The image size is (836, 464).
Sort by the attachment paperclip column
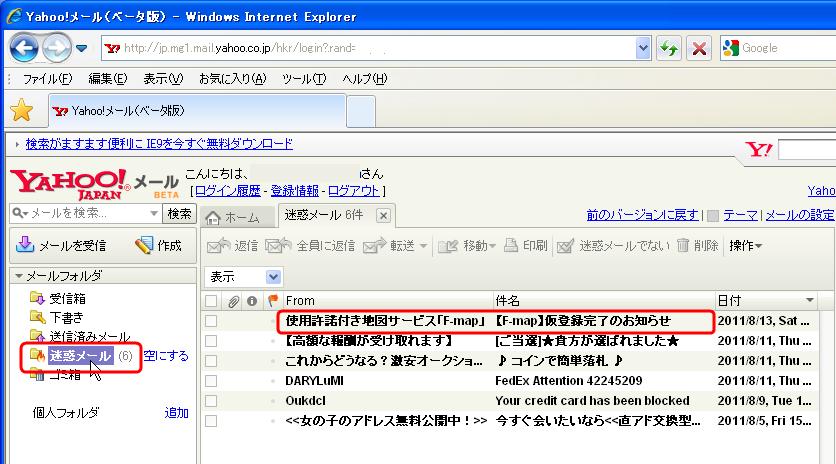point(233,301)
